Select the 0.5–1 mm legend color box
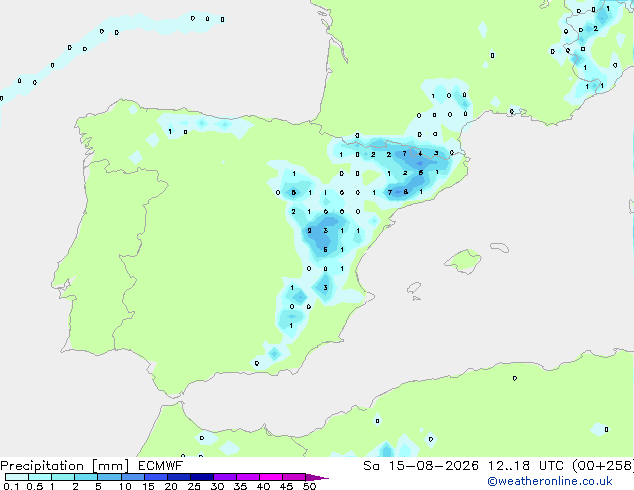634x490 pixels. point(40,477)
